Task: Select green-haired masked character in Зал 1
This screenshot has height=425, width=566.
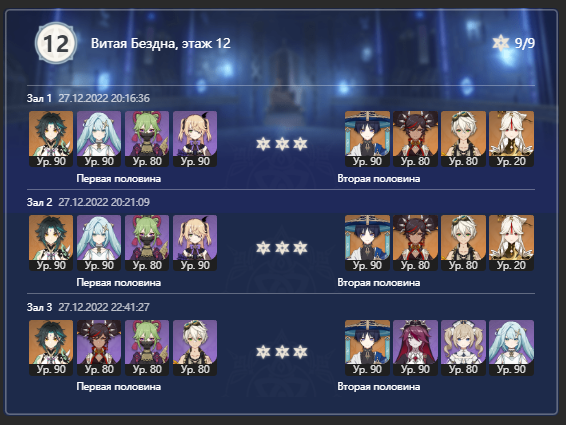Action: click(147, 139)
